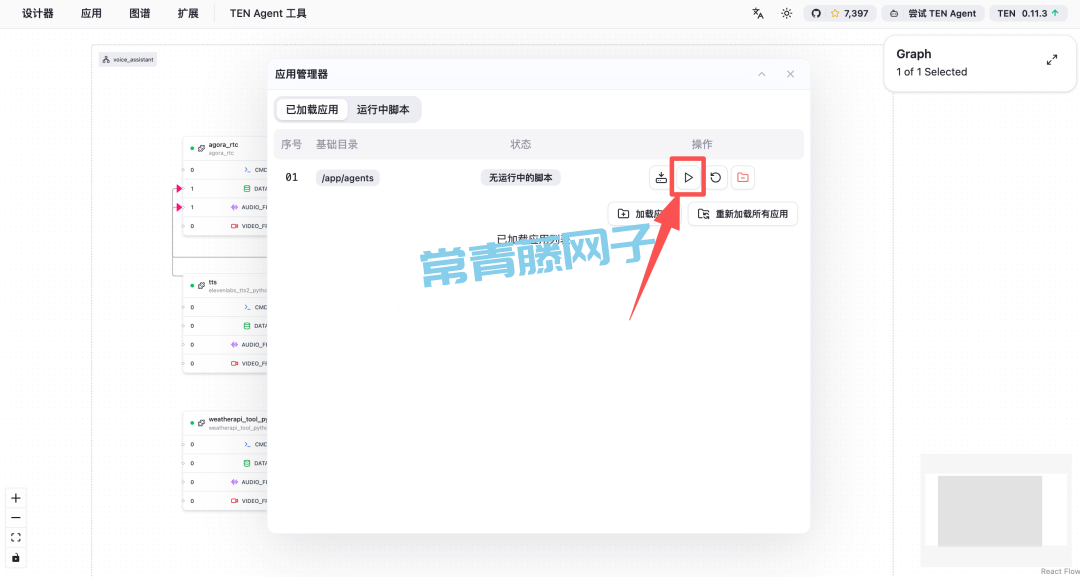Click the 尝试 TEN Agent button
1080x577 pixels.
[x=933, y=13]
